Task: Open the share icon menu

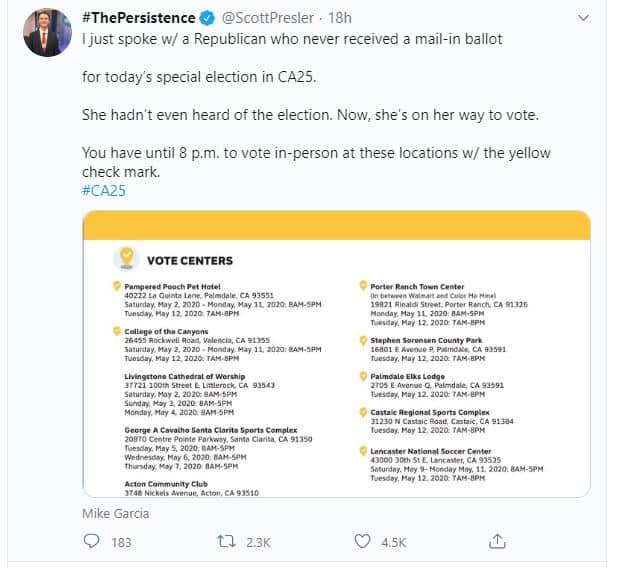Action: click(496, 542)
